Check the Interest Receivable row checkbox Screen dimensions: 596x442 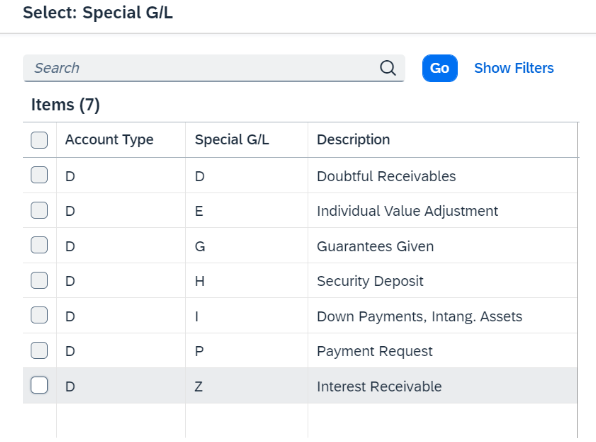pyautogui.click(x=39, y=385)
